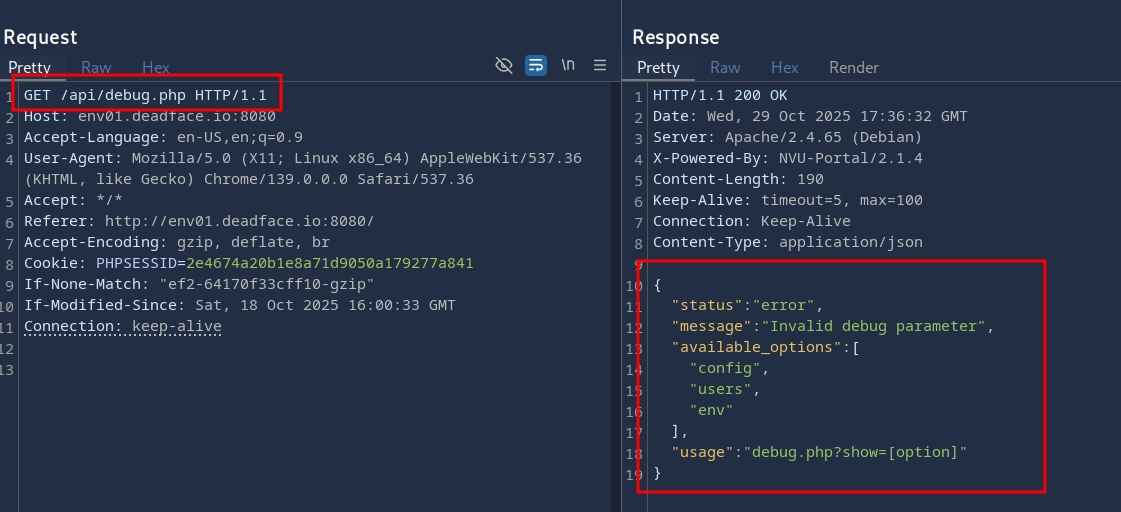The image size is (1121, 512).
Task: Switch to the Request Raw tab
Action: pos(96,68)
